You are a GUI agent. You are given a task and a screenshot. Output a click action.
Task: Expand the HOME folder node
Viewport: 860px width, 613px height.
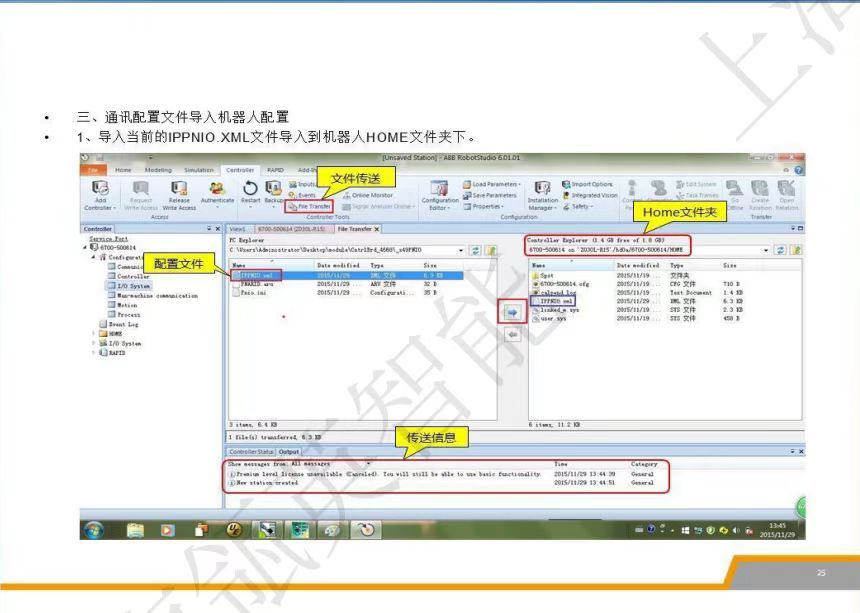point(93,333)
